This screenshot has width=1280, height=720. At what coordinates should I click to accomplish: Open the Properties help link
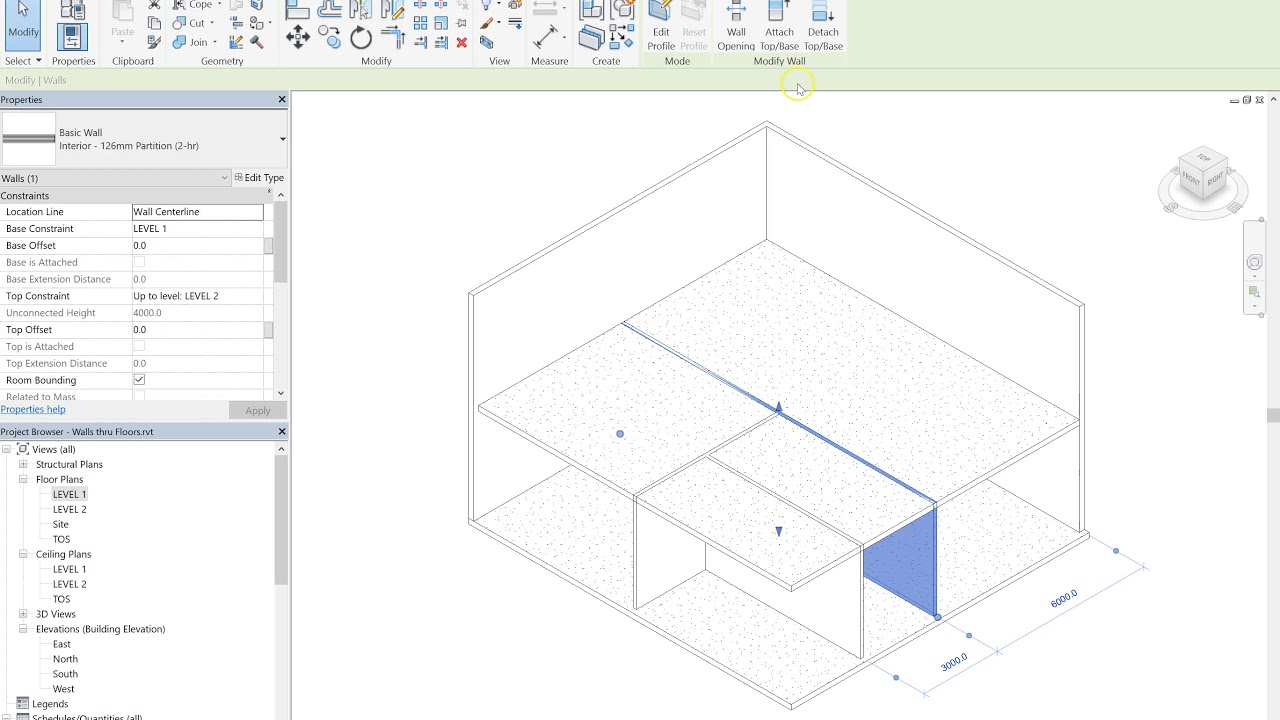[x=33, y=409]
